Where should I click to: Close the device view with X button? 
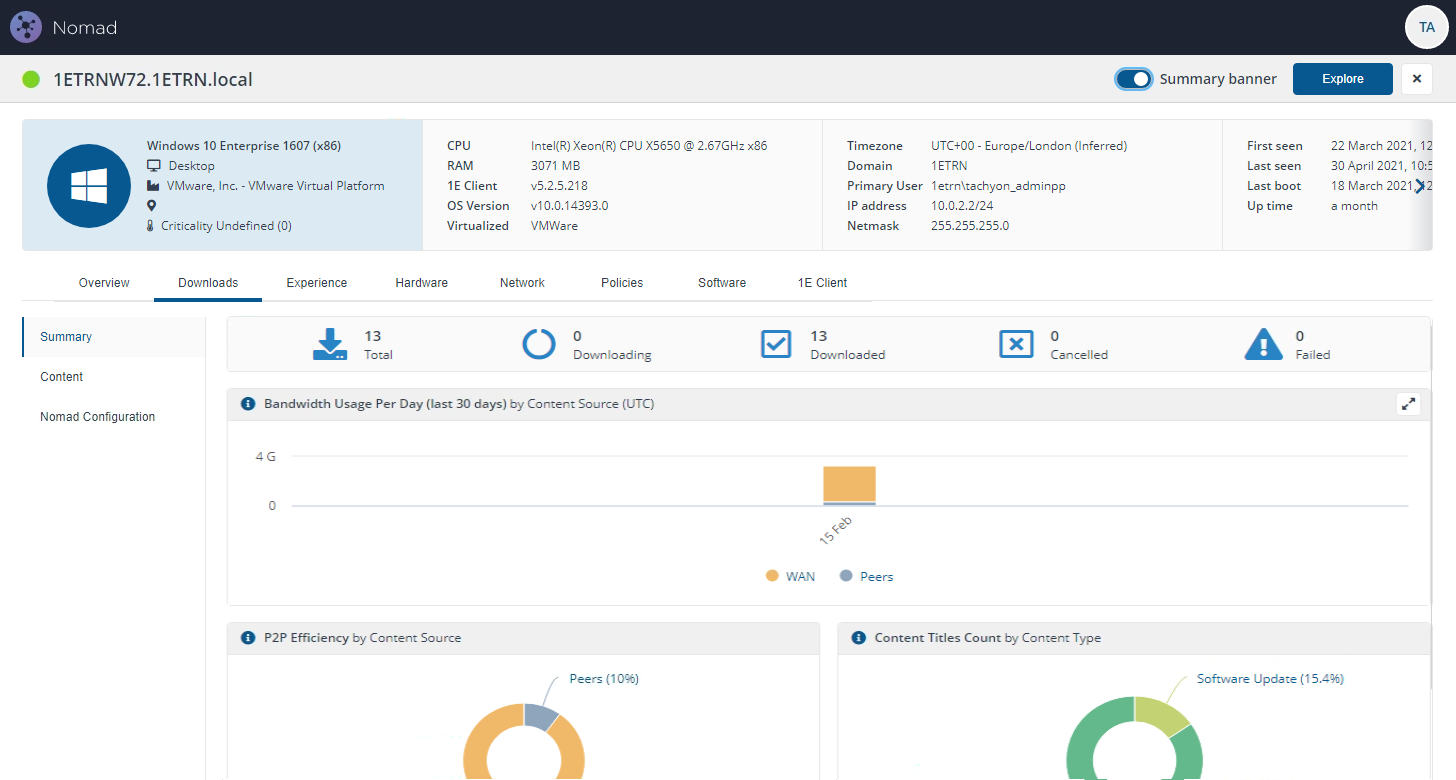point(1417,79)
